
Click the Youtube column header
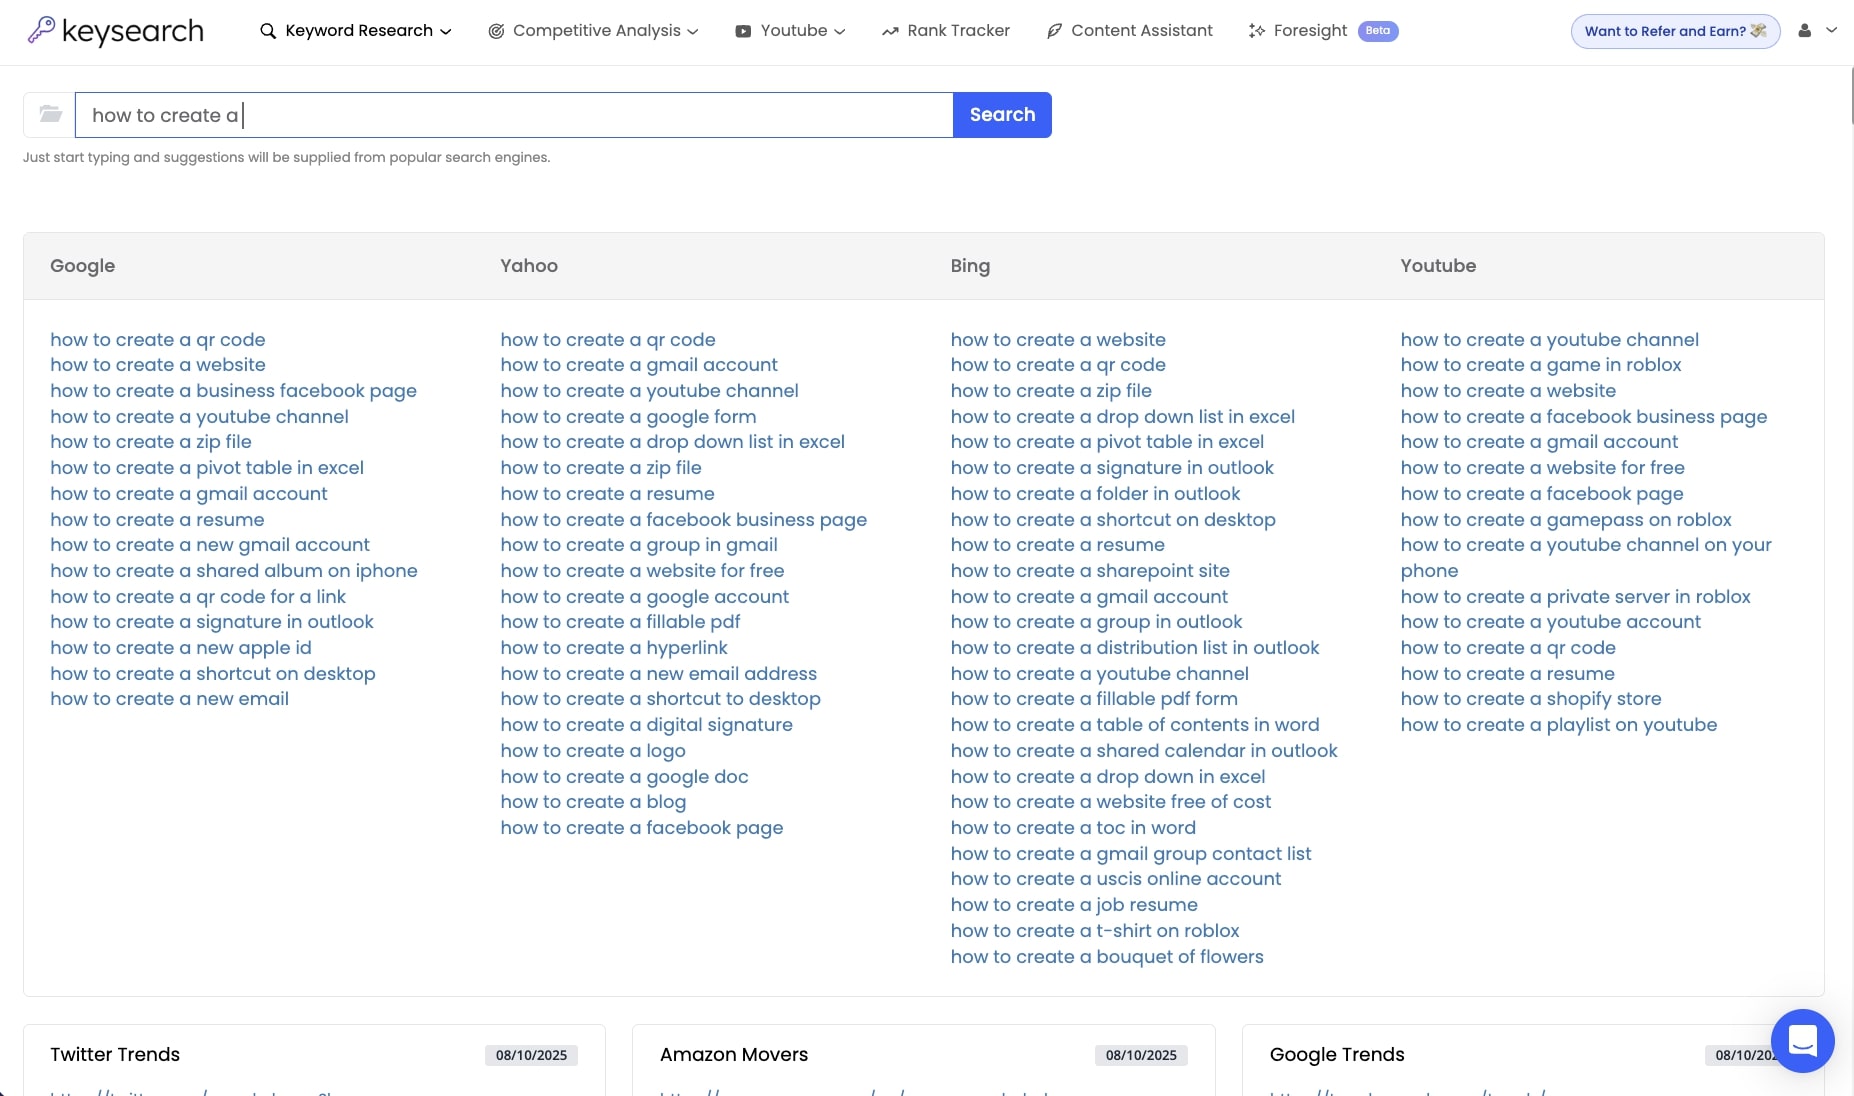click(1438, 266)
